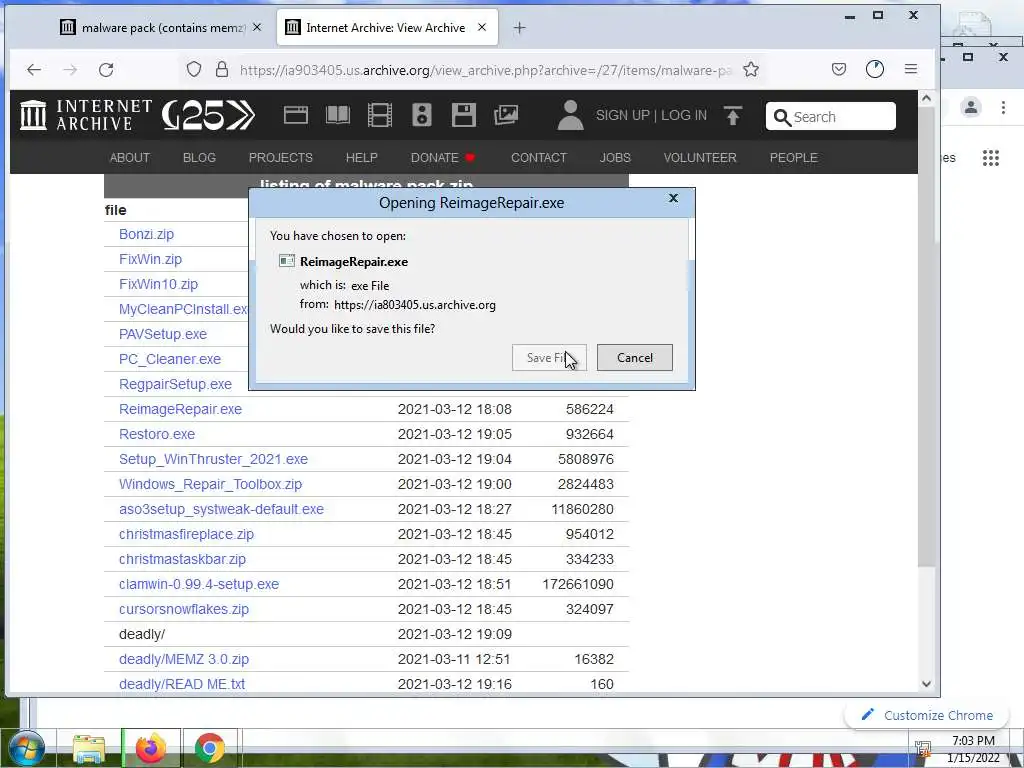
Task: Click the Firefox back arrow button
Action: (x=34, y=69)
